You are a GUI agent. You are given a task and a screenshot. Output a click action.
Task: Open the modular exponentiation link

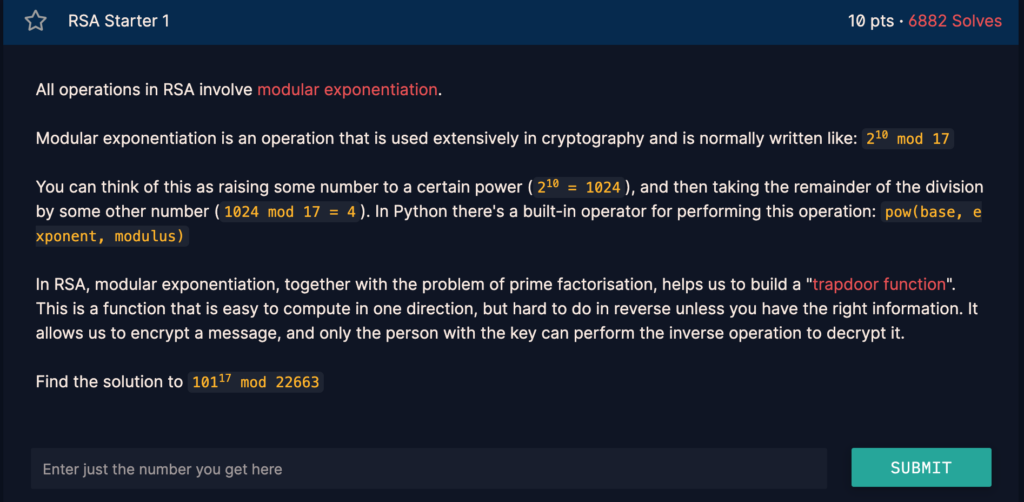tap(347, 90)
